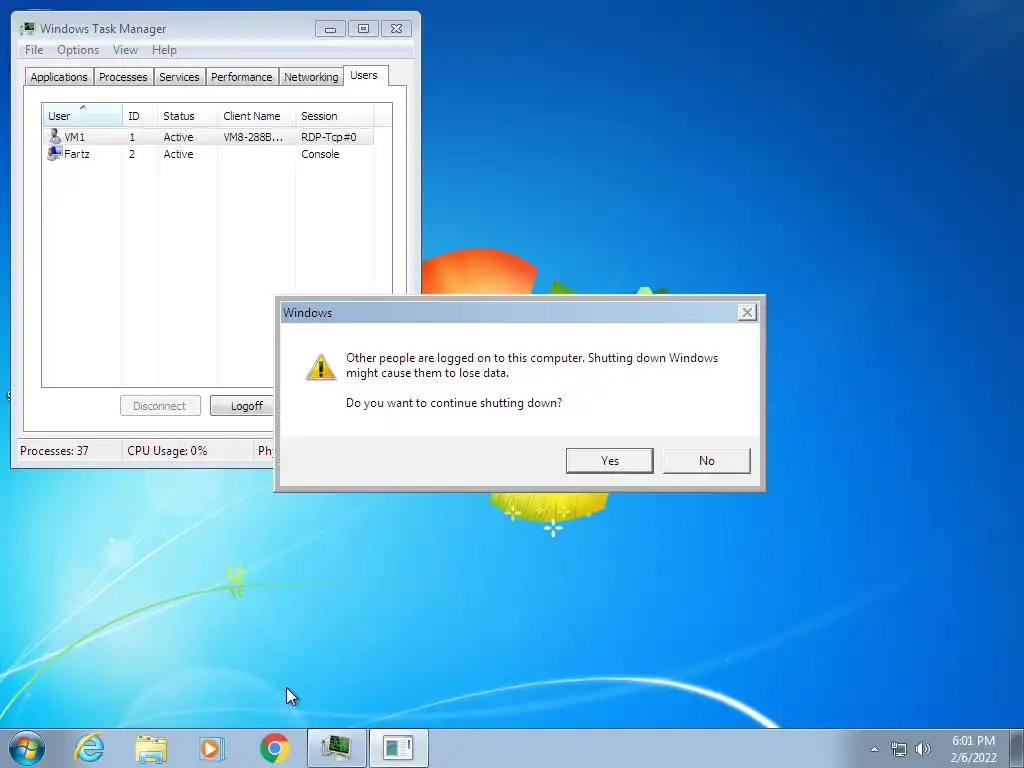Minimize the Task Manager window
1024x768 pixels.
click(330, 29)
